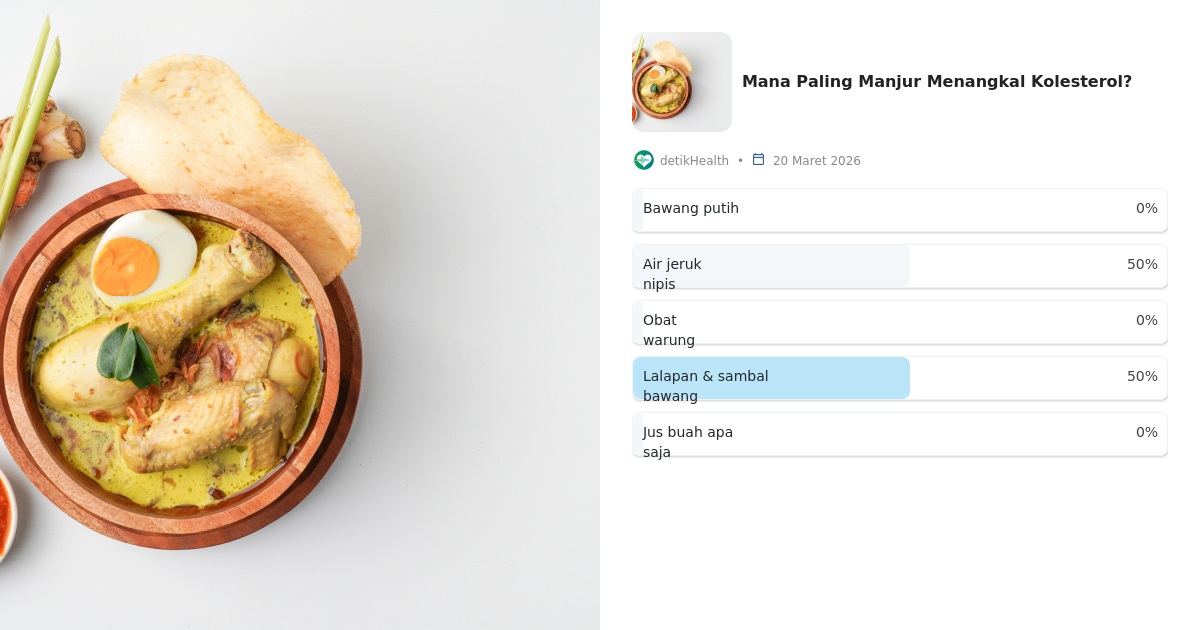Click the 0% result for Obat warung
Screen dimensions: 1200x630
point(1146,320)
